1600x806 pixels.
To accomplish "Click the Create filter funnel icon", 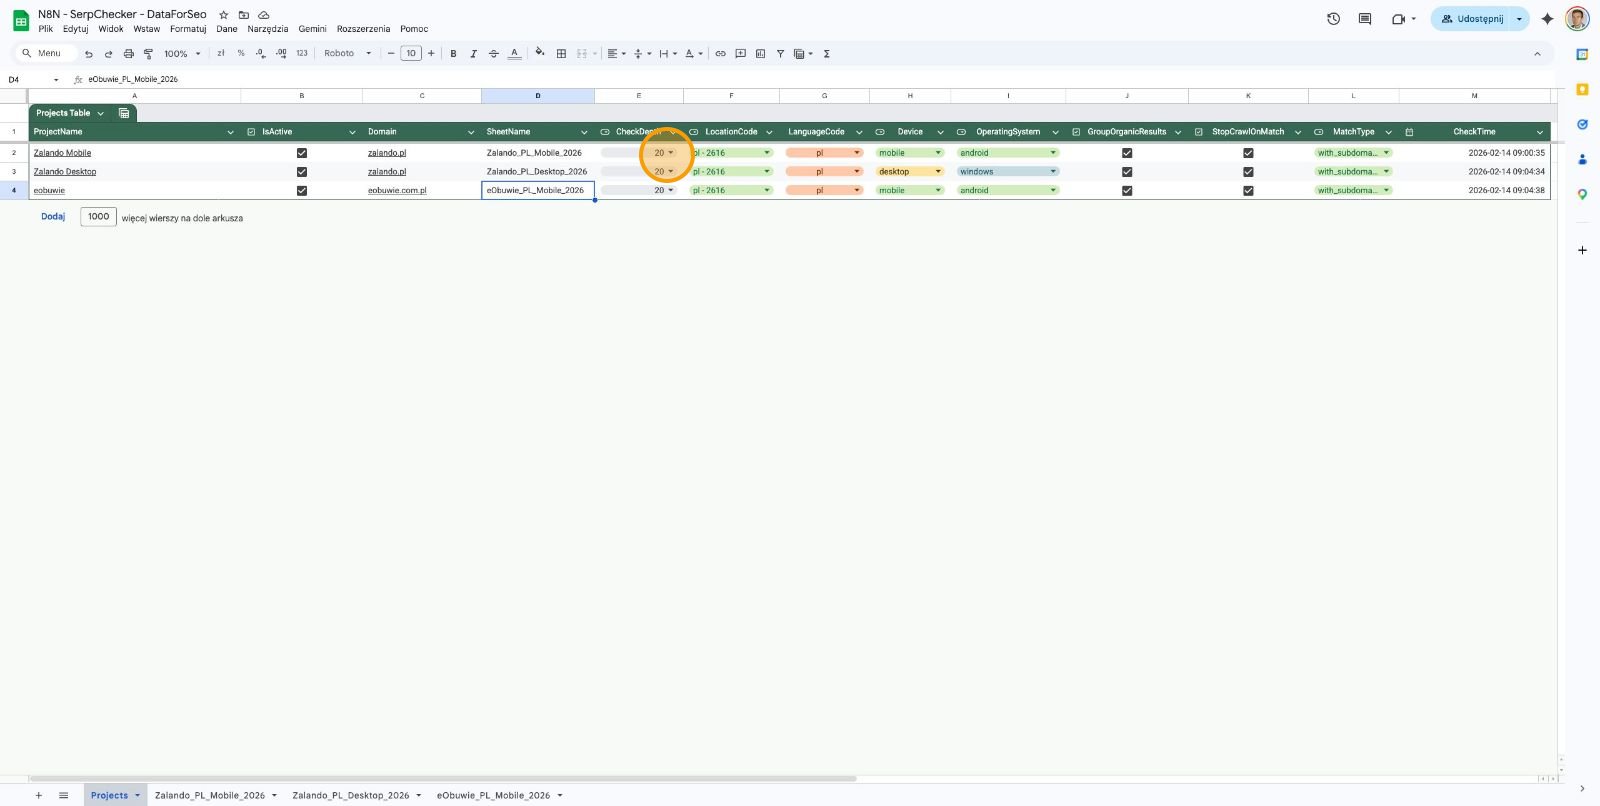I will coord(780,54).
